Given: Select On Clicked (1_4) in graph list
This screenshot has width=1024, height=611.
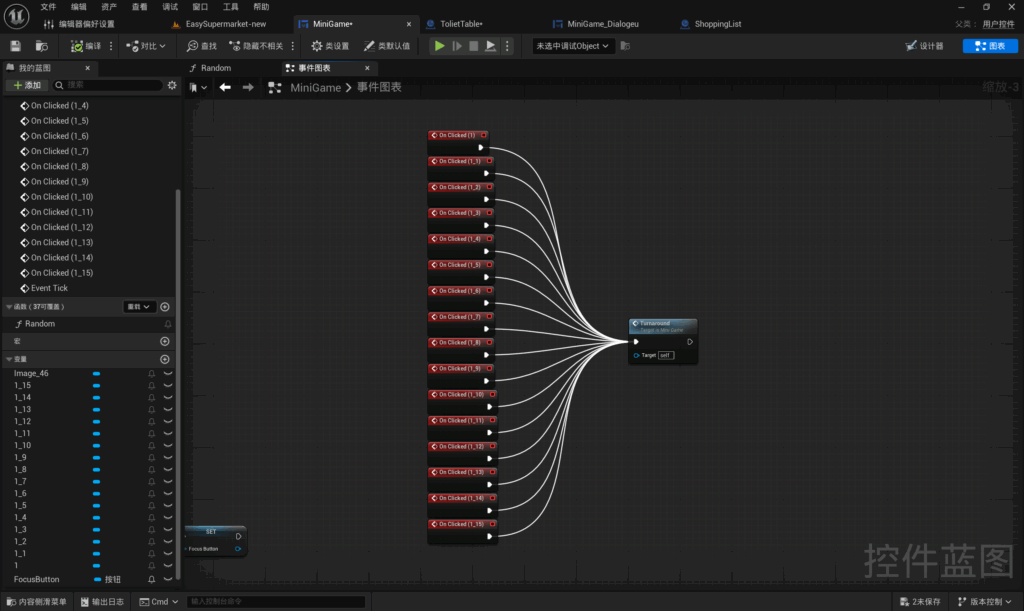Looking at the screenshot, I should pos(59,105).
